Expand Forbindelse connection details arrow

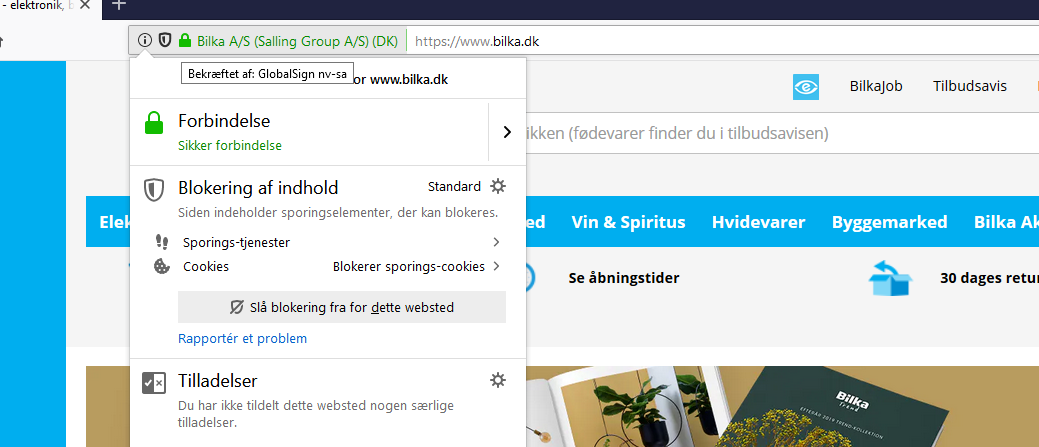(x=507, y=132)
